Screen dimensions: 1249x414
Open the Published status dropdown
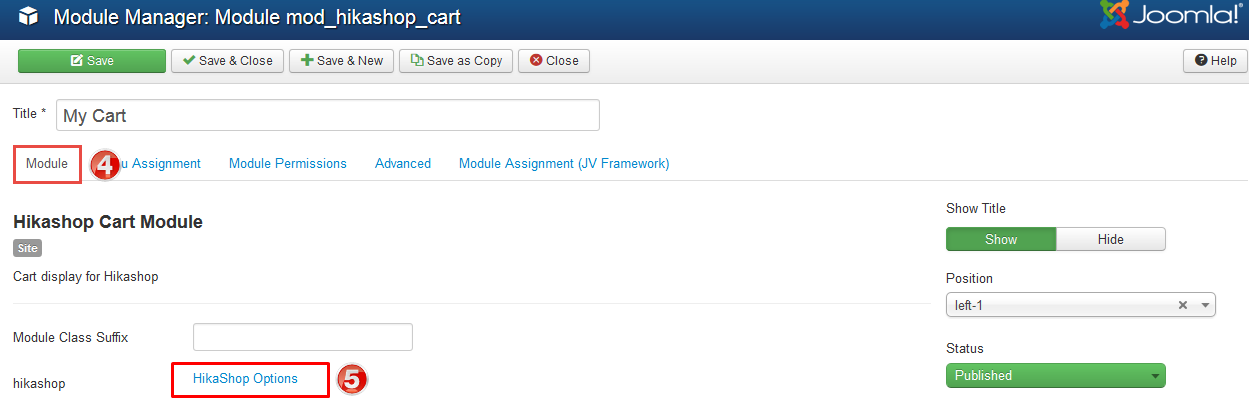pyautogui.click(x=1056, y=376)
